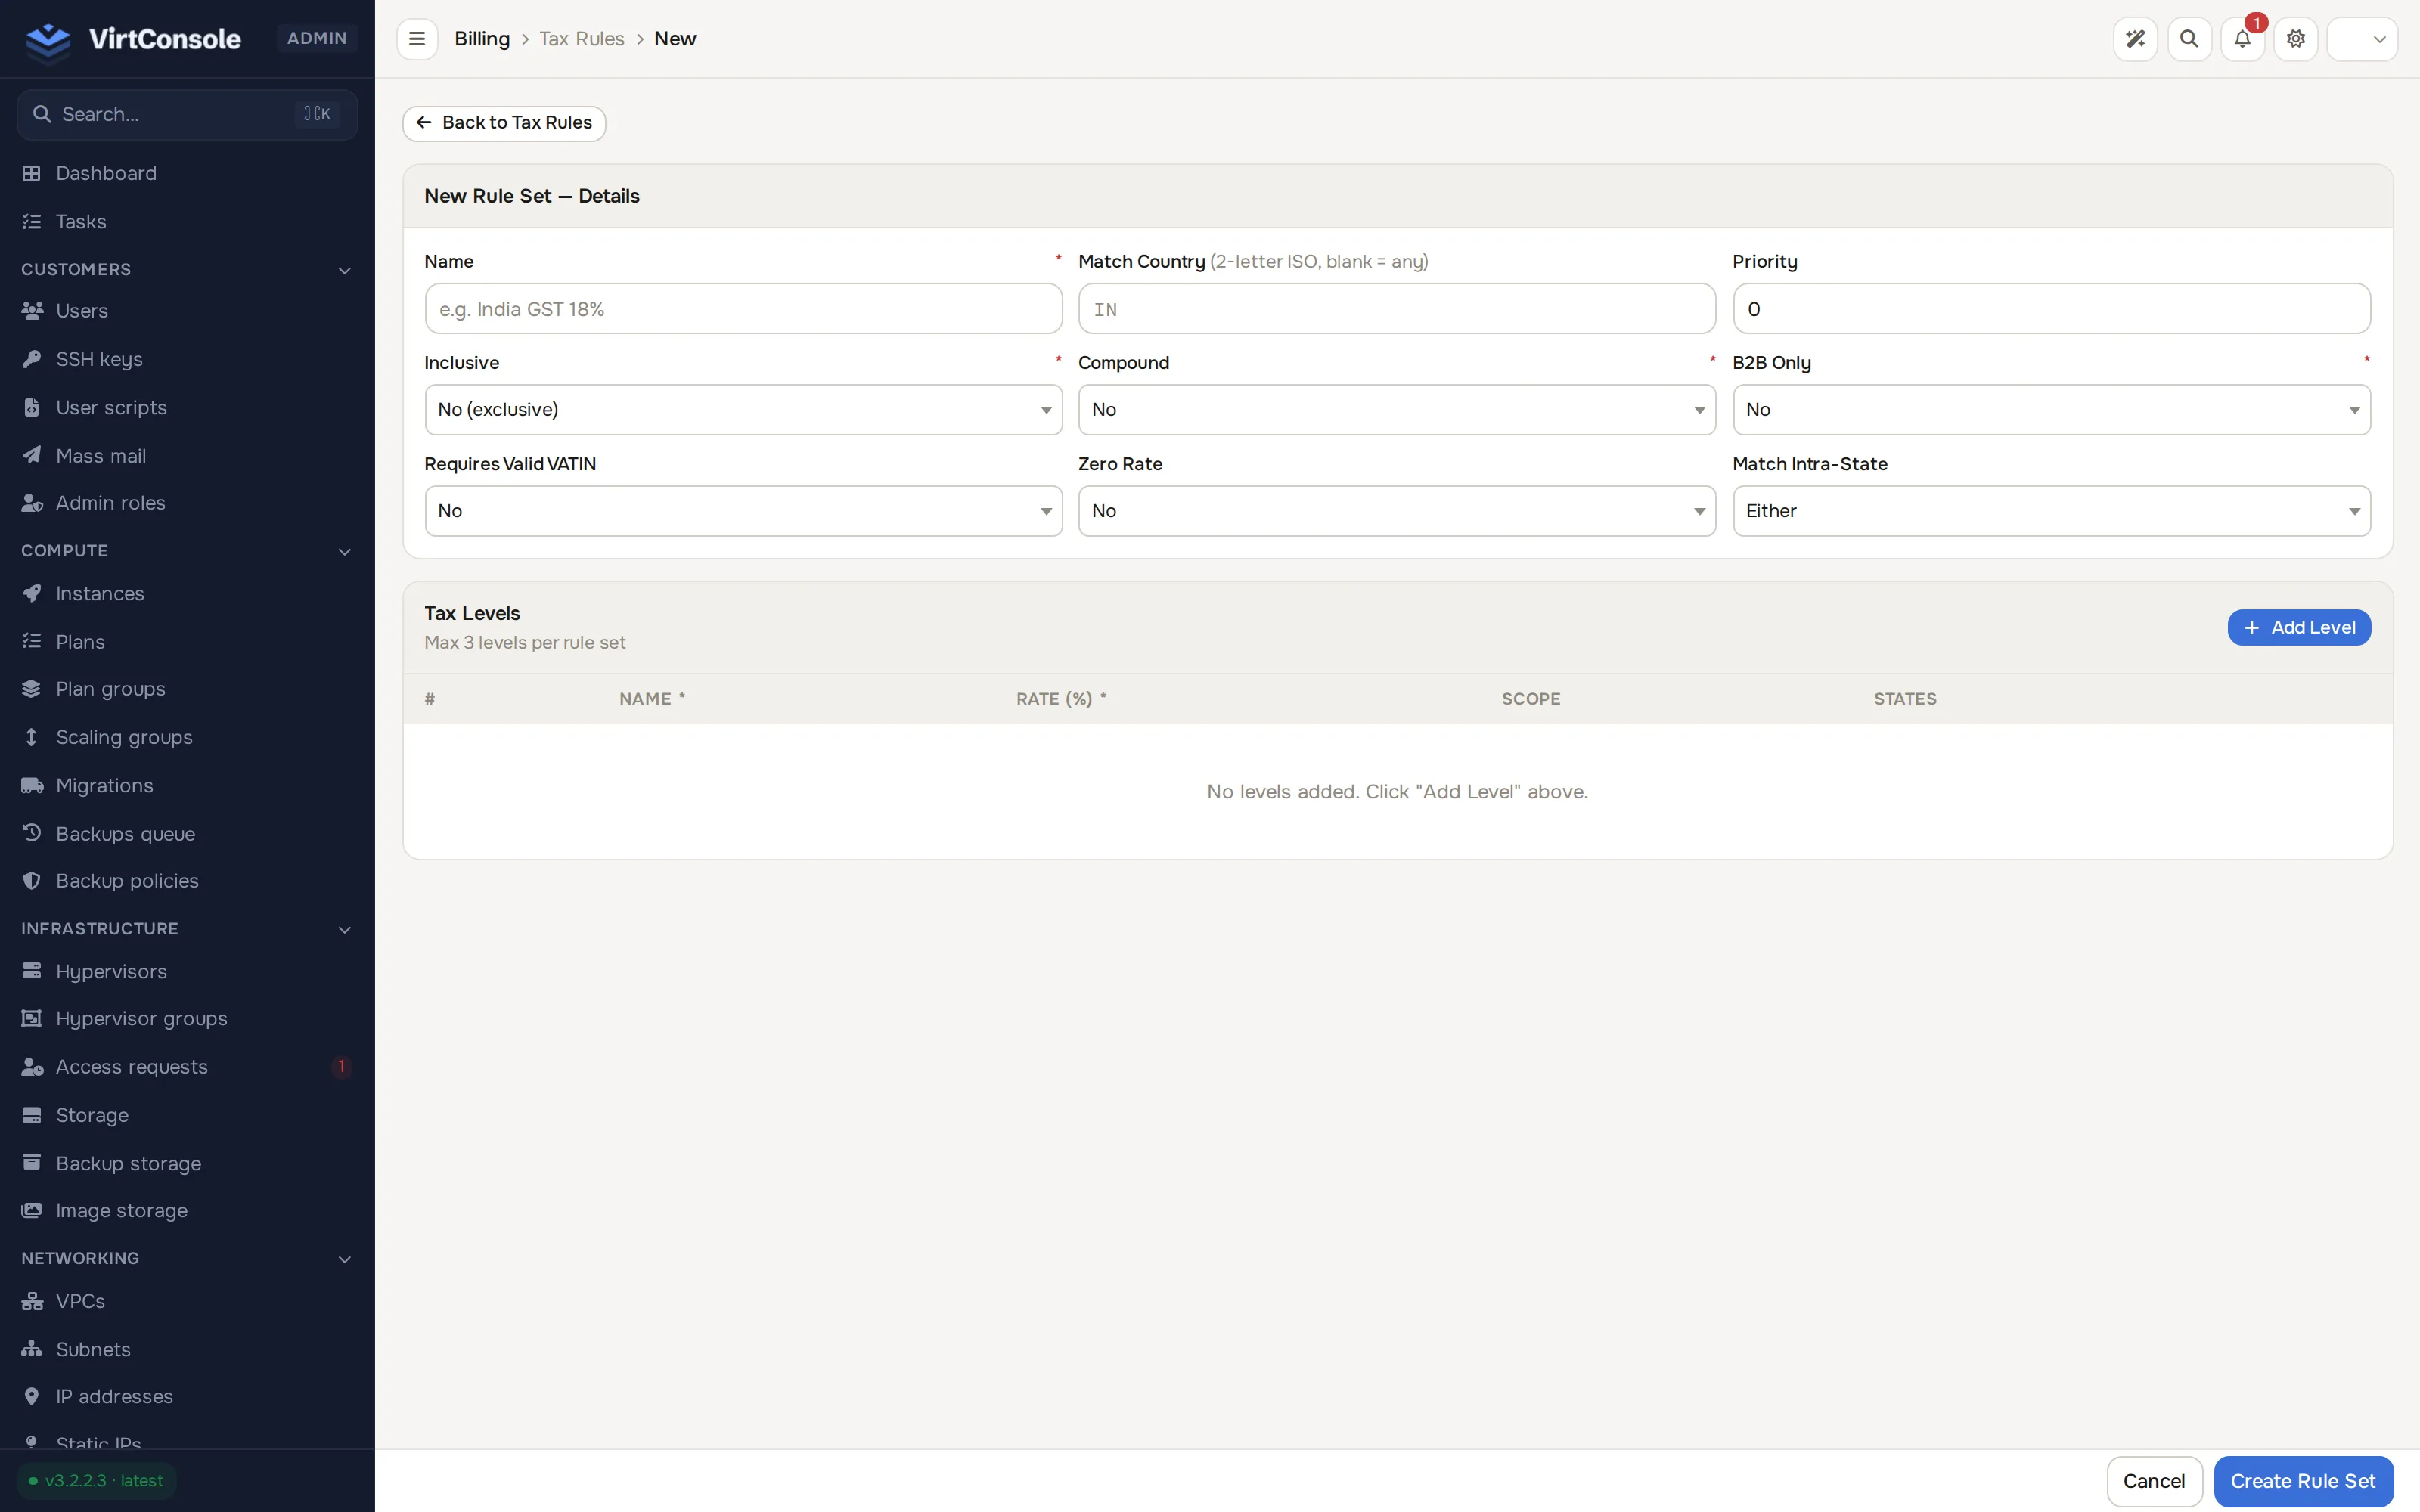
Task: Click the Backups queue history icon
Action: tap(32, 833)
